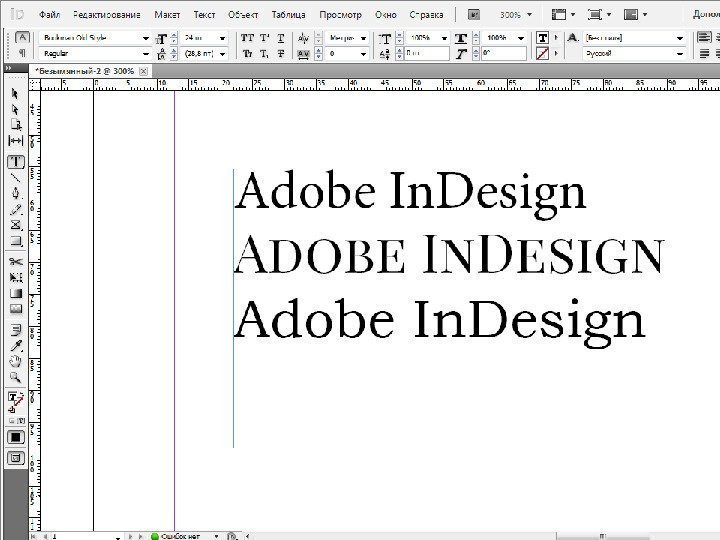Viewport: 720px width, 540px height.
Task: Open the Regular font style dropdown
Action: point(146,54)
